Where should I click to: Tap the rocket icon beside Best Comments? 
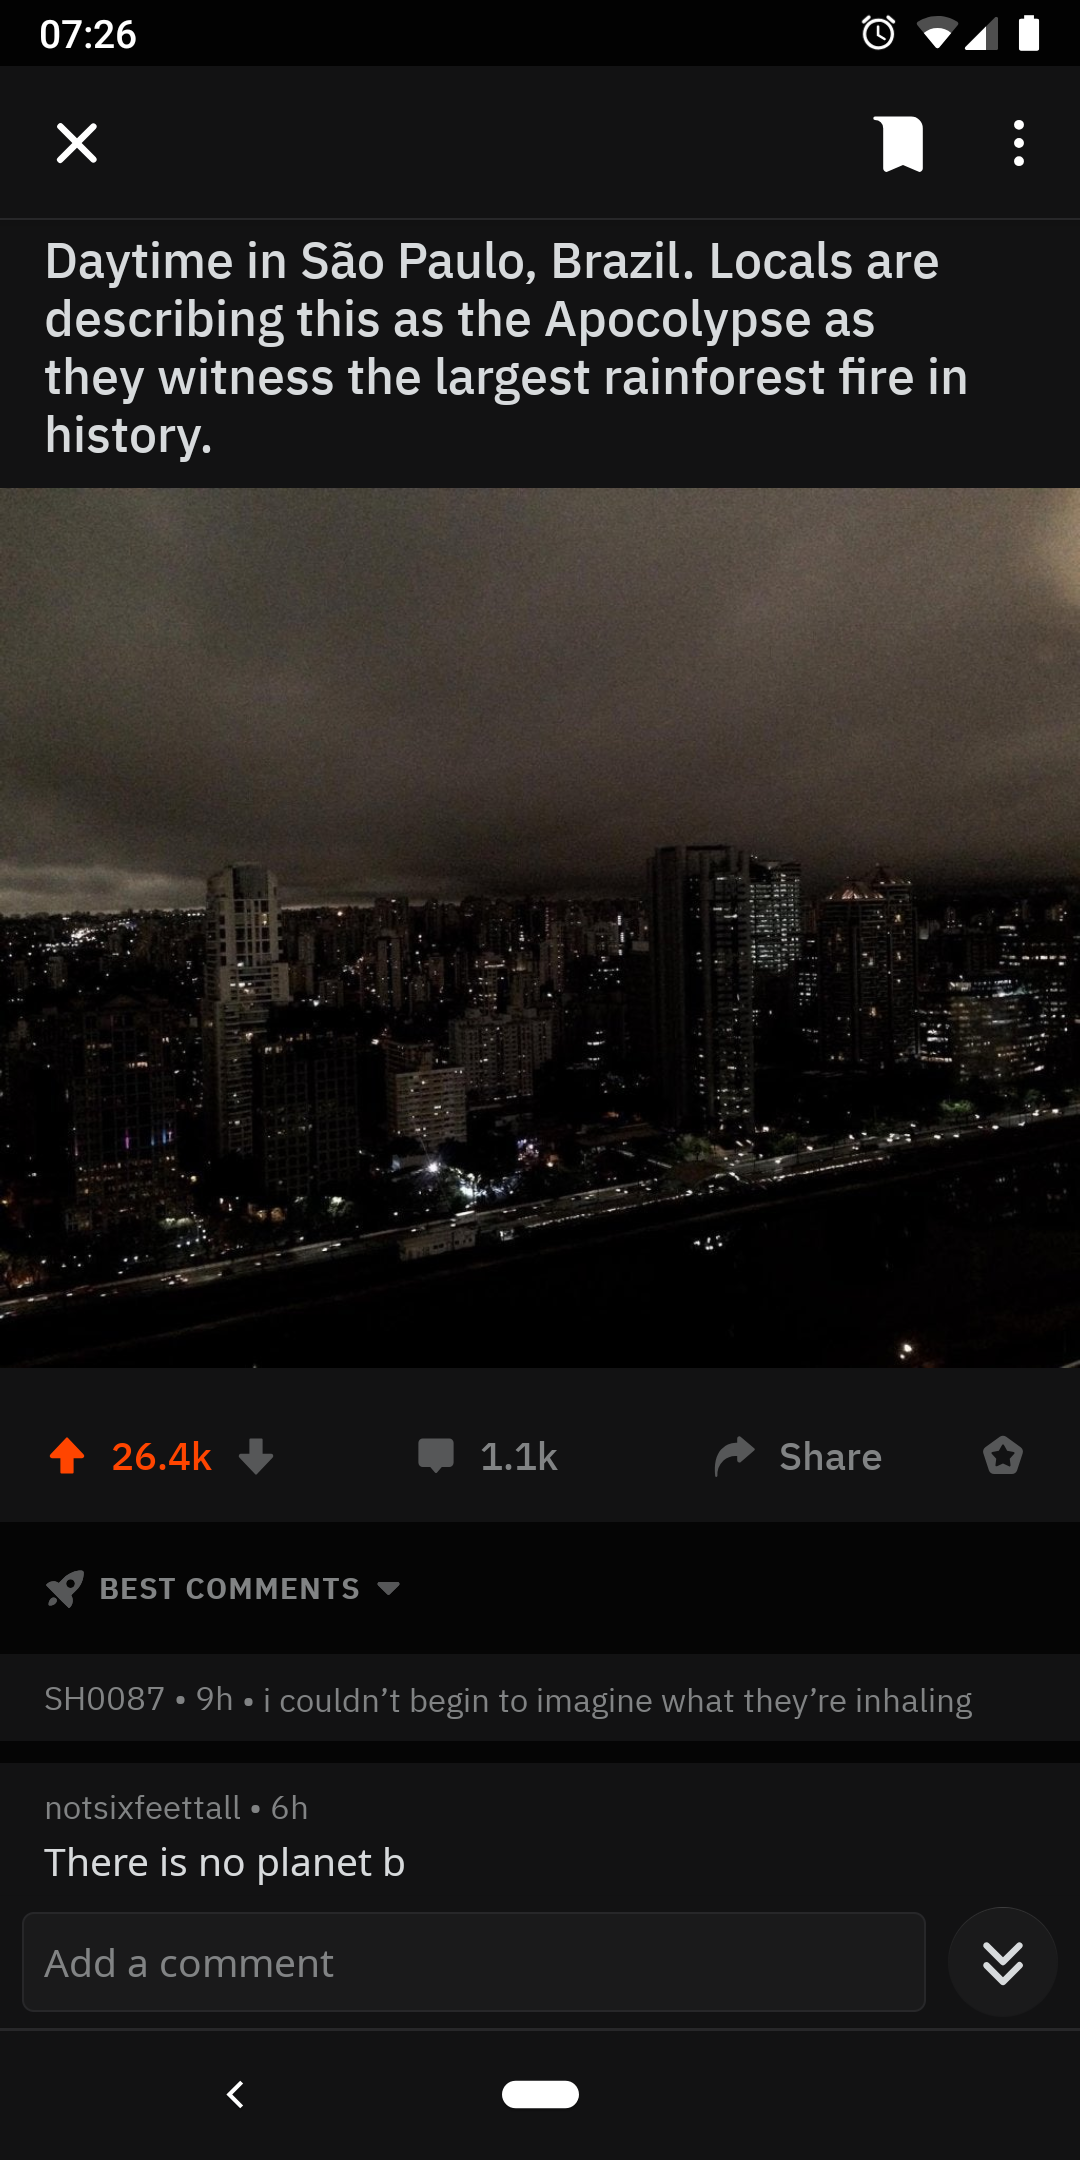click(65, 1588)
